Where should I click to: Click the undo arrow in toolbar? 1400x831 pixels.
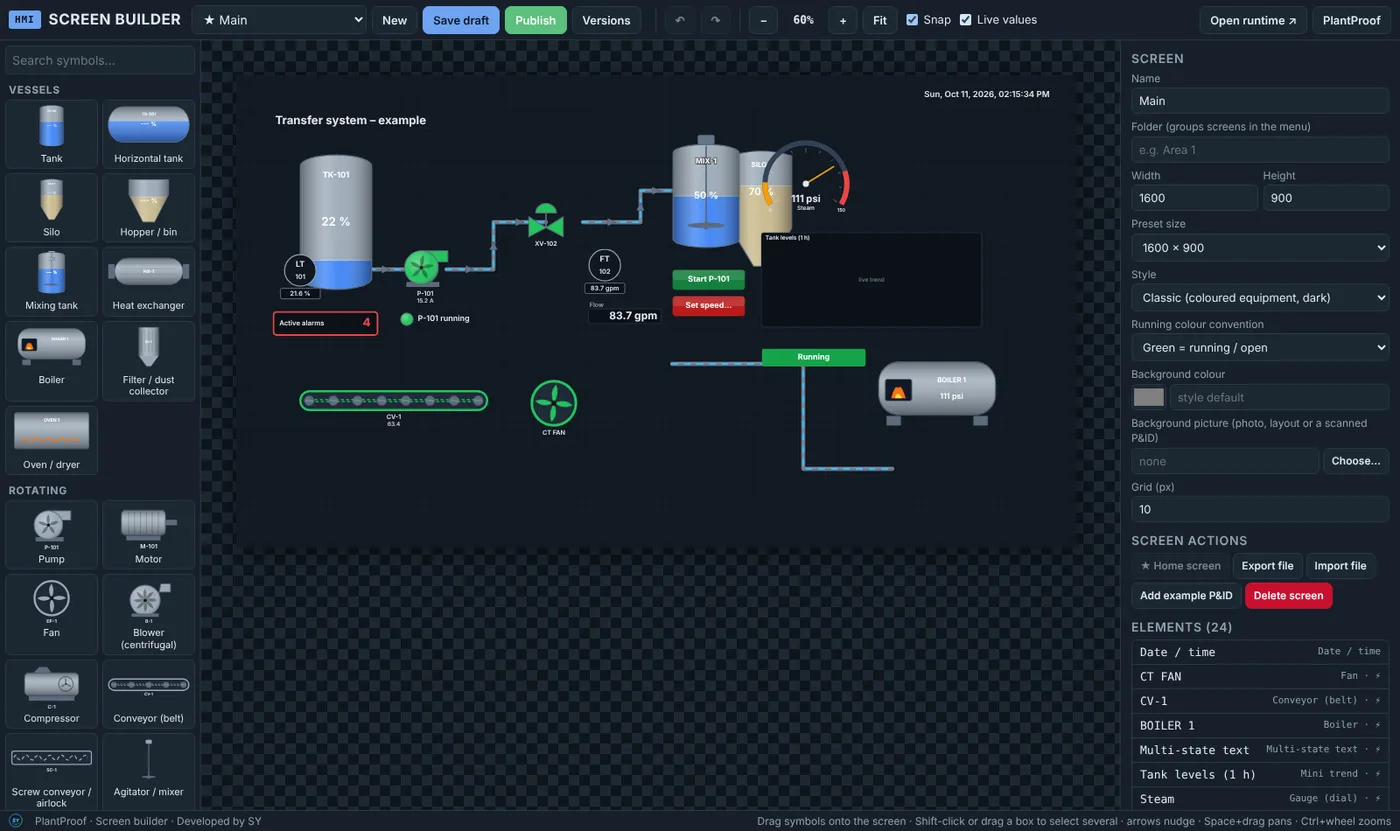pyautogui.click(x=680, y=20)
